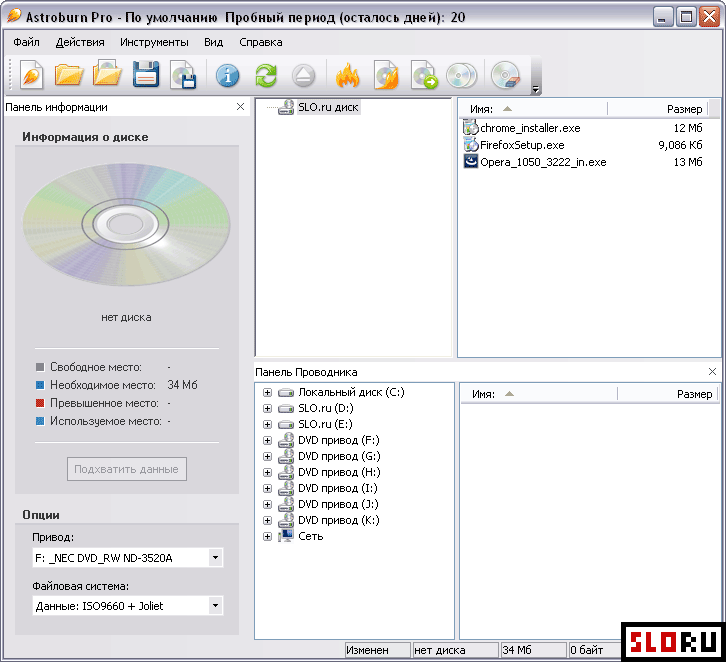The width and height of the screenshot is (726, 662).
Task: Click the Opera_1050_3222_in.exe file icon
Action: coord(470,162)
